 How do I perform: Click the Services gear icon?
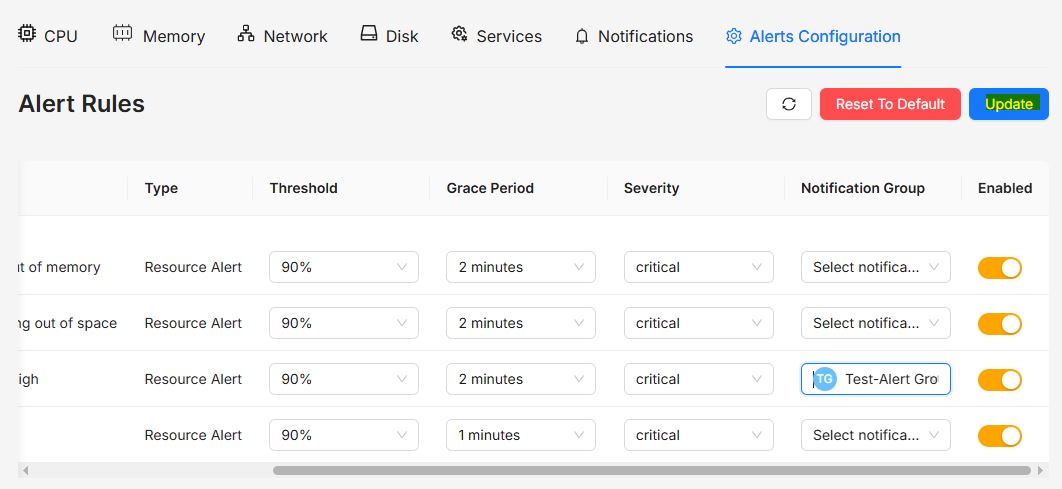[x=460, y=33]
